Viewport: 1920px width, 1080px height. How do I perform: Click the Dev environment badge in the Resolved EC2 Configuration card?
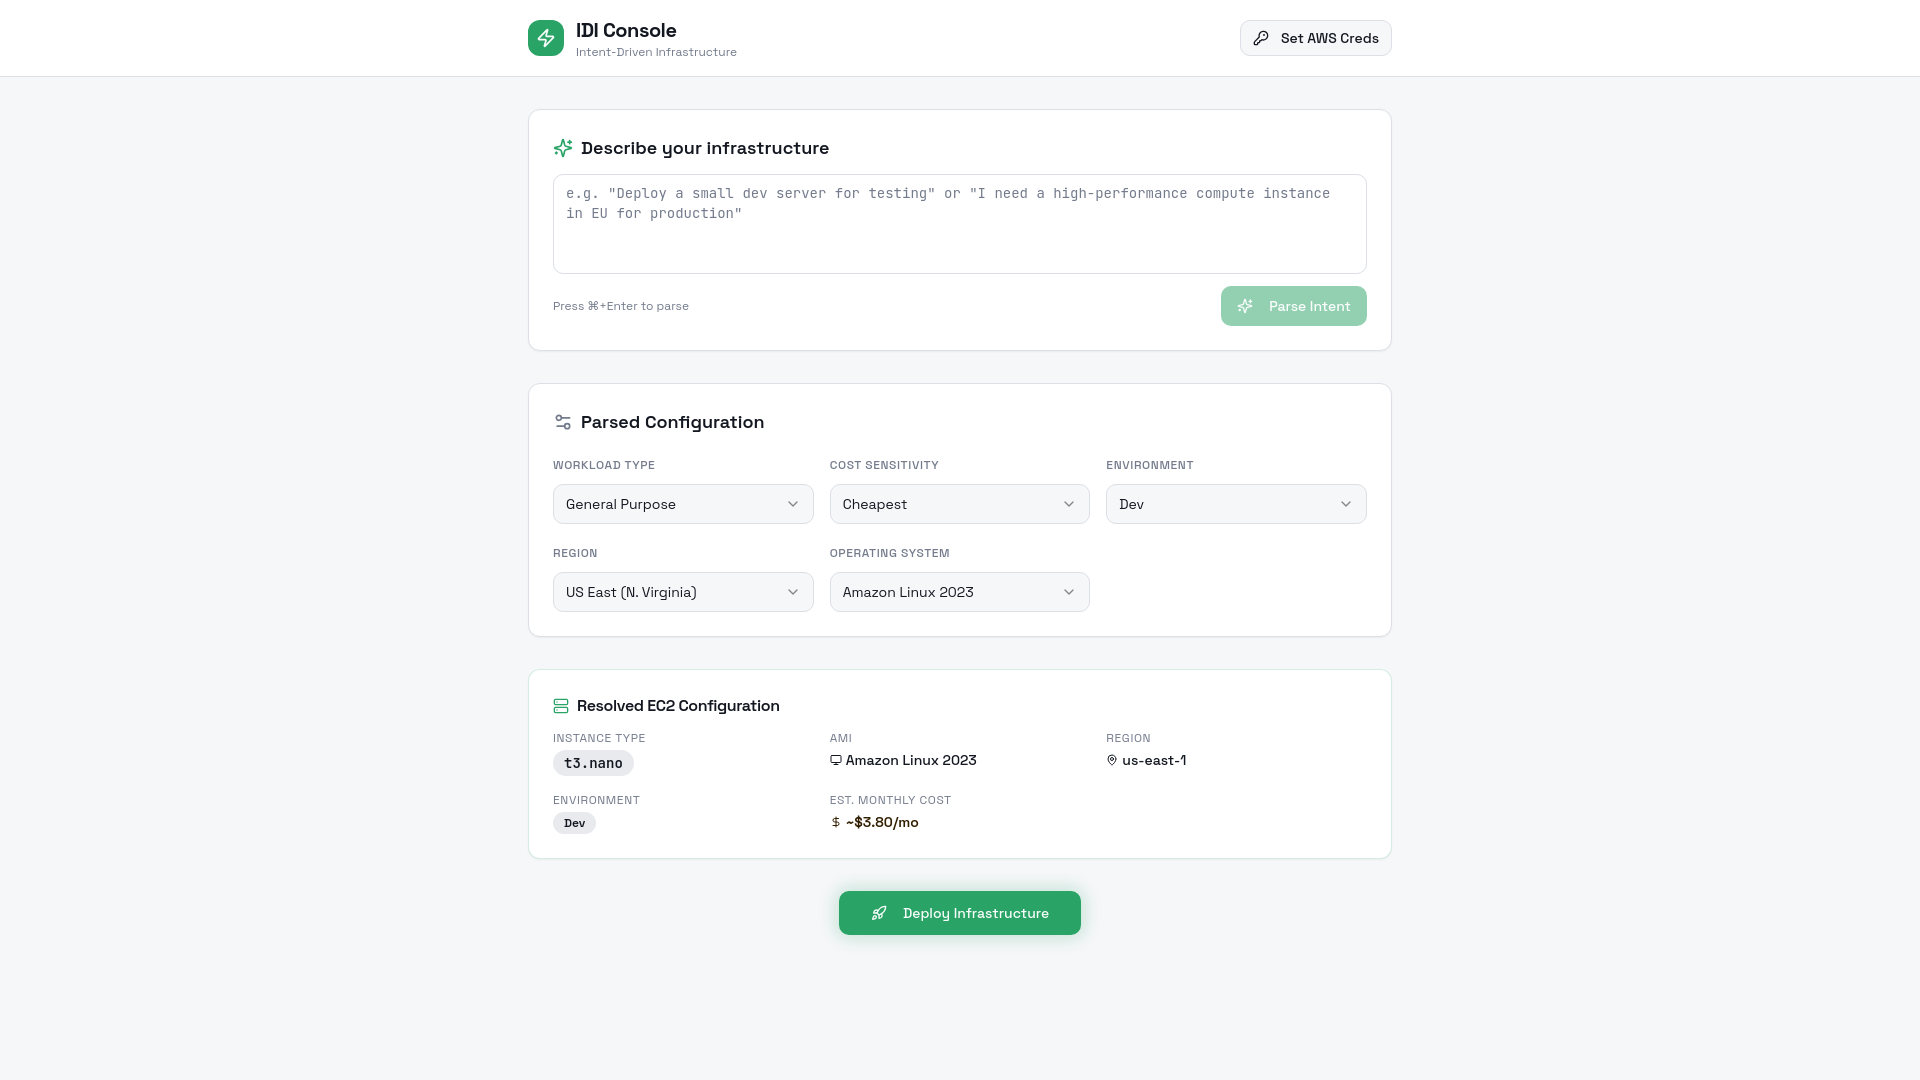pos(574,823)
